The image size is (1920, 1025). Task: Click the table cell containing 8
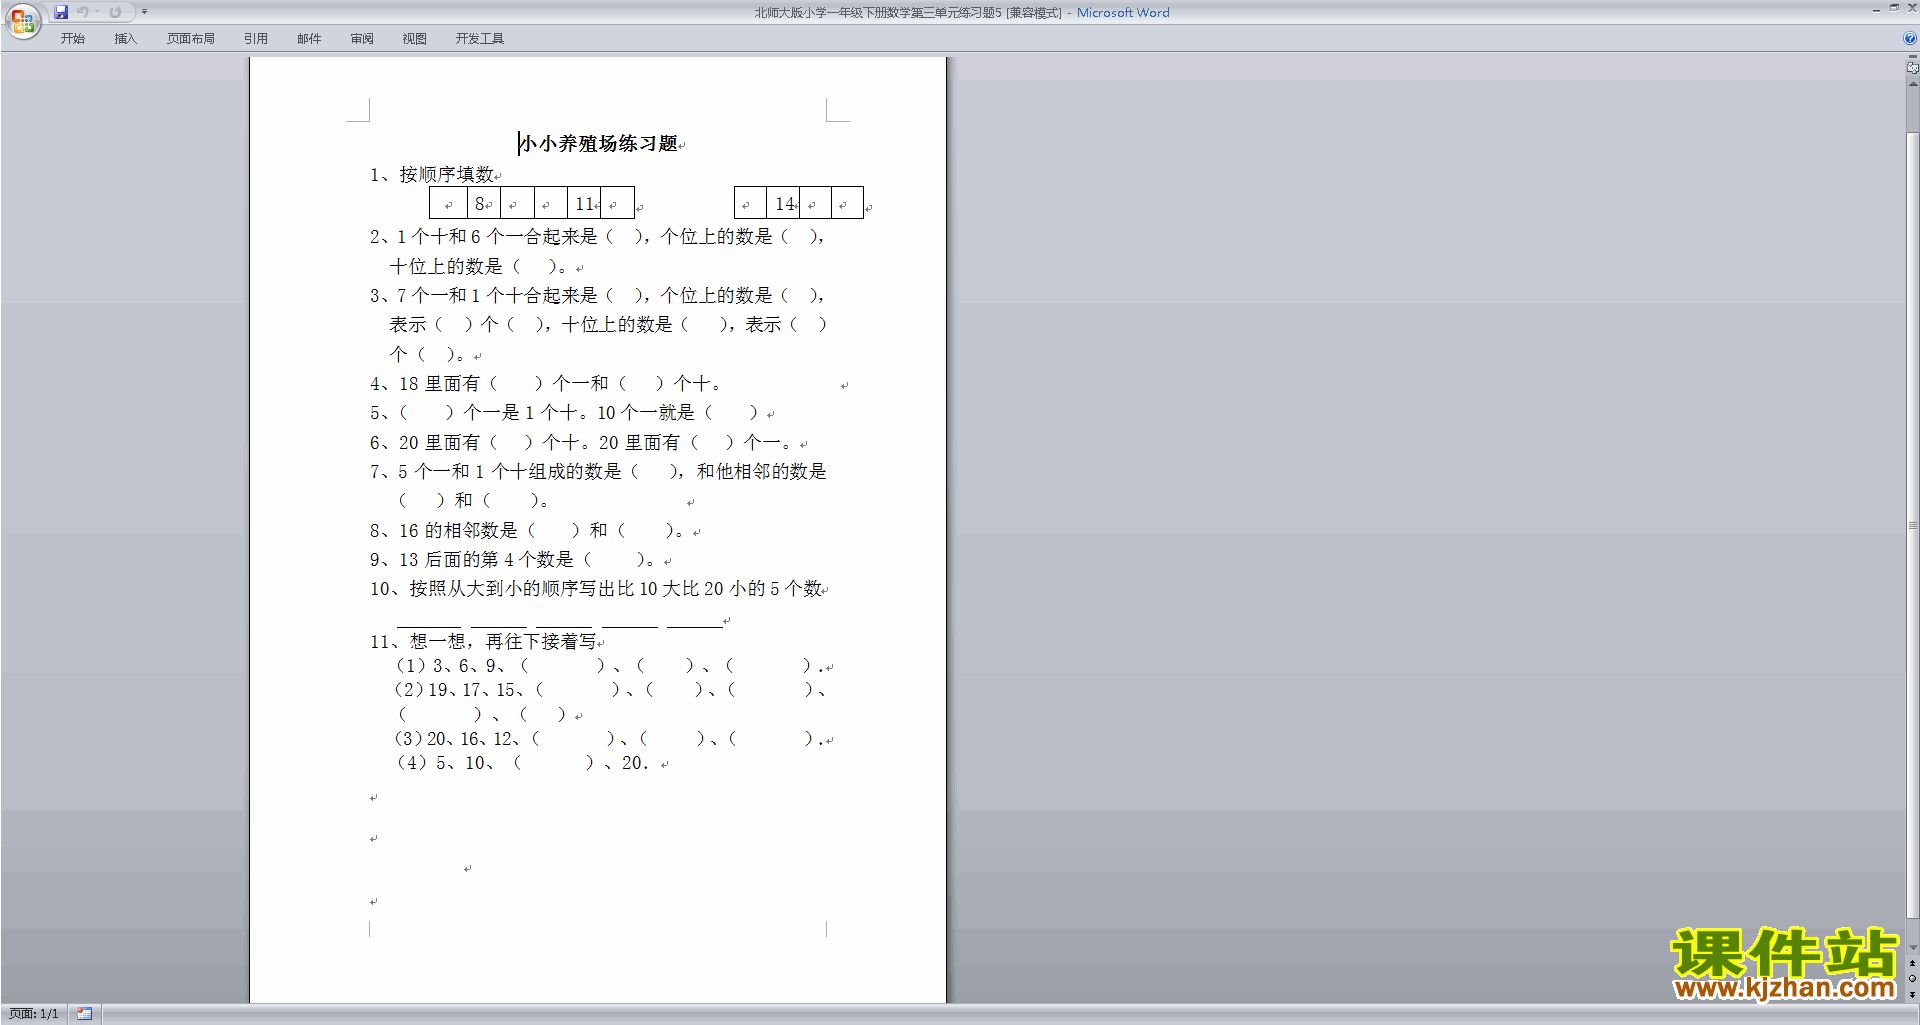tap(483, 203)
